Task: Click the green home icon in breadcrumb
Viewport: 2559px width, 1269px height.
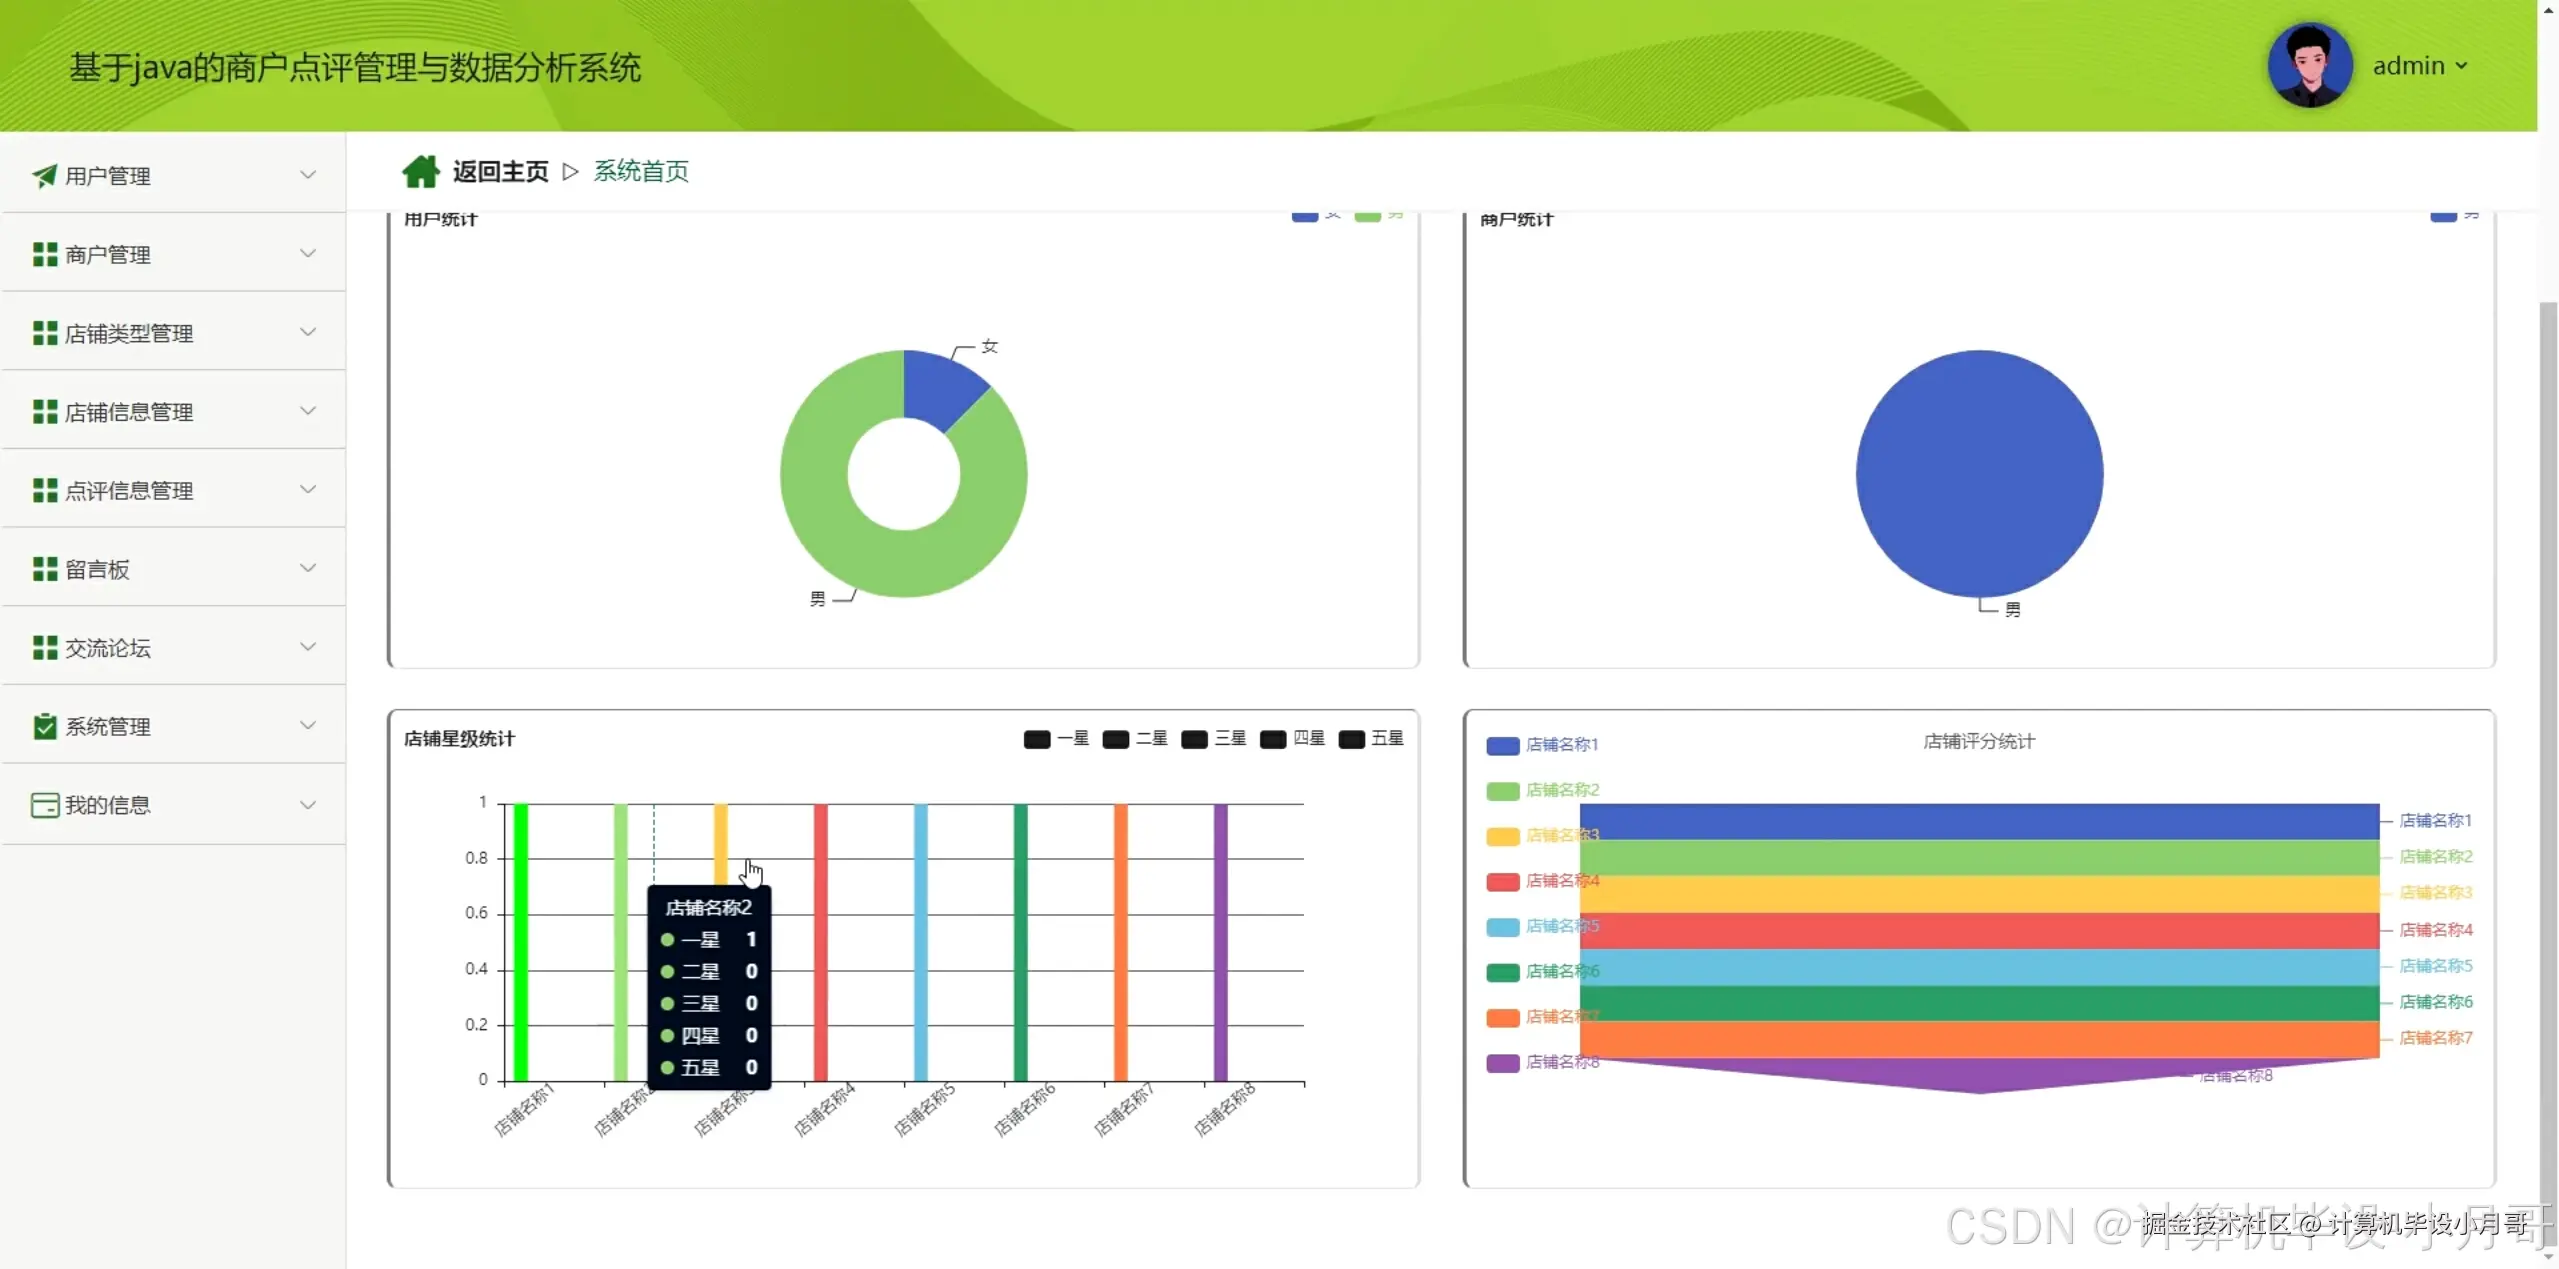Action: pyautogui.click(x=420, y=171)
